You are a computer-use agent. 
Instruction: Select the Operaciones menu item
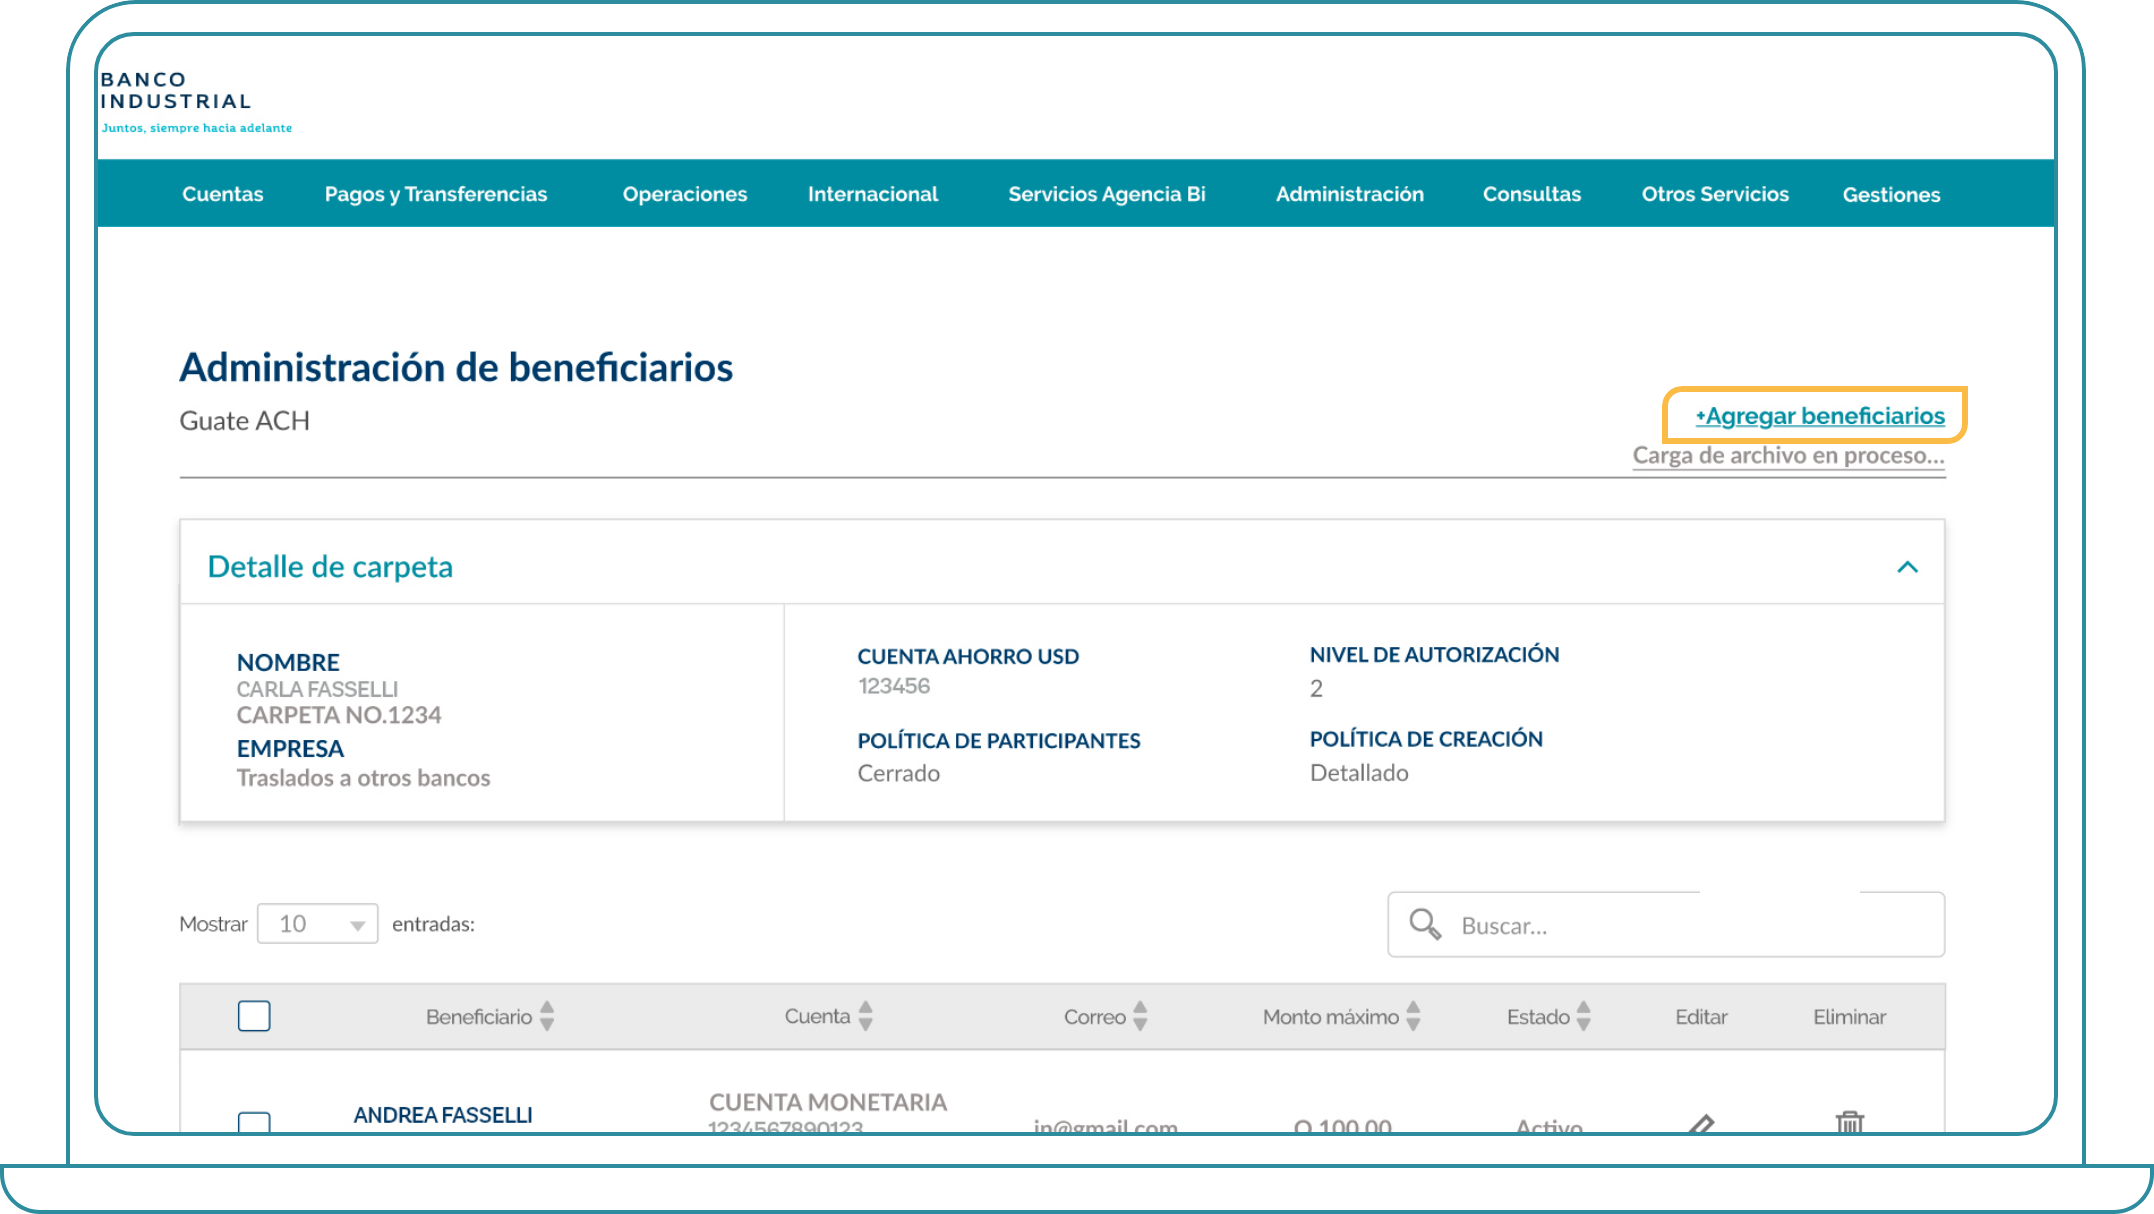click(x=685, y=194)
